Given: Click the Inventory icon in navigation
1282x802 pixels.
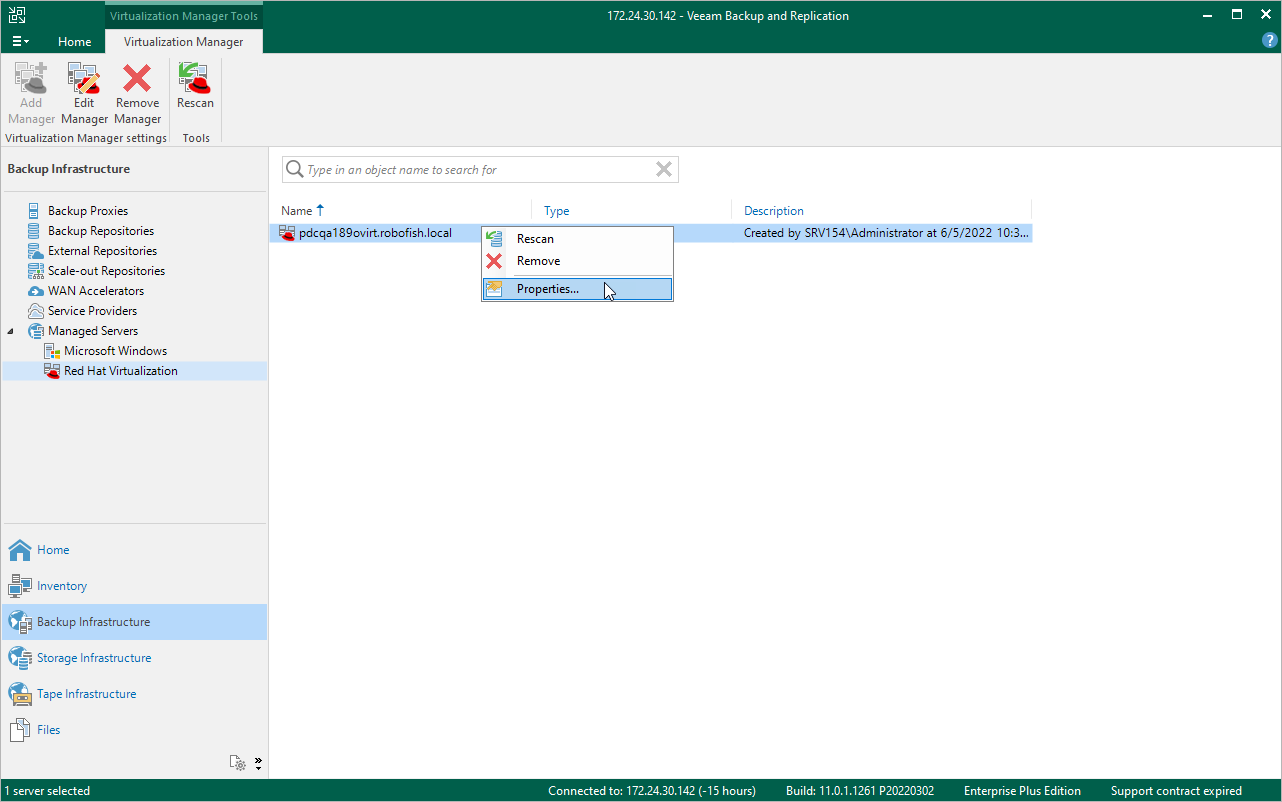Looking at the screenshot, I should coord(20,586).
